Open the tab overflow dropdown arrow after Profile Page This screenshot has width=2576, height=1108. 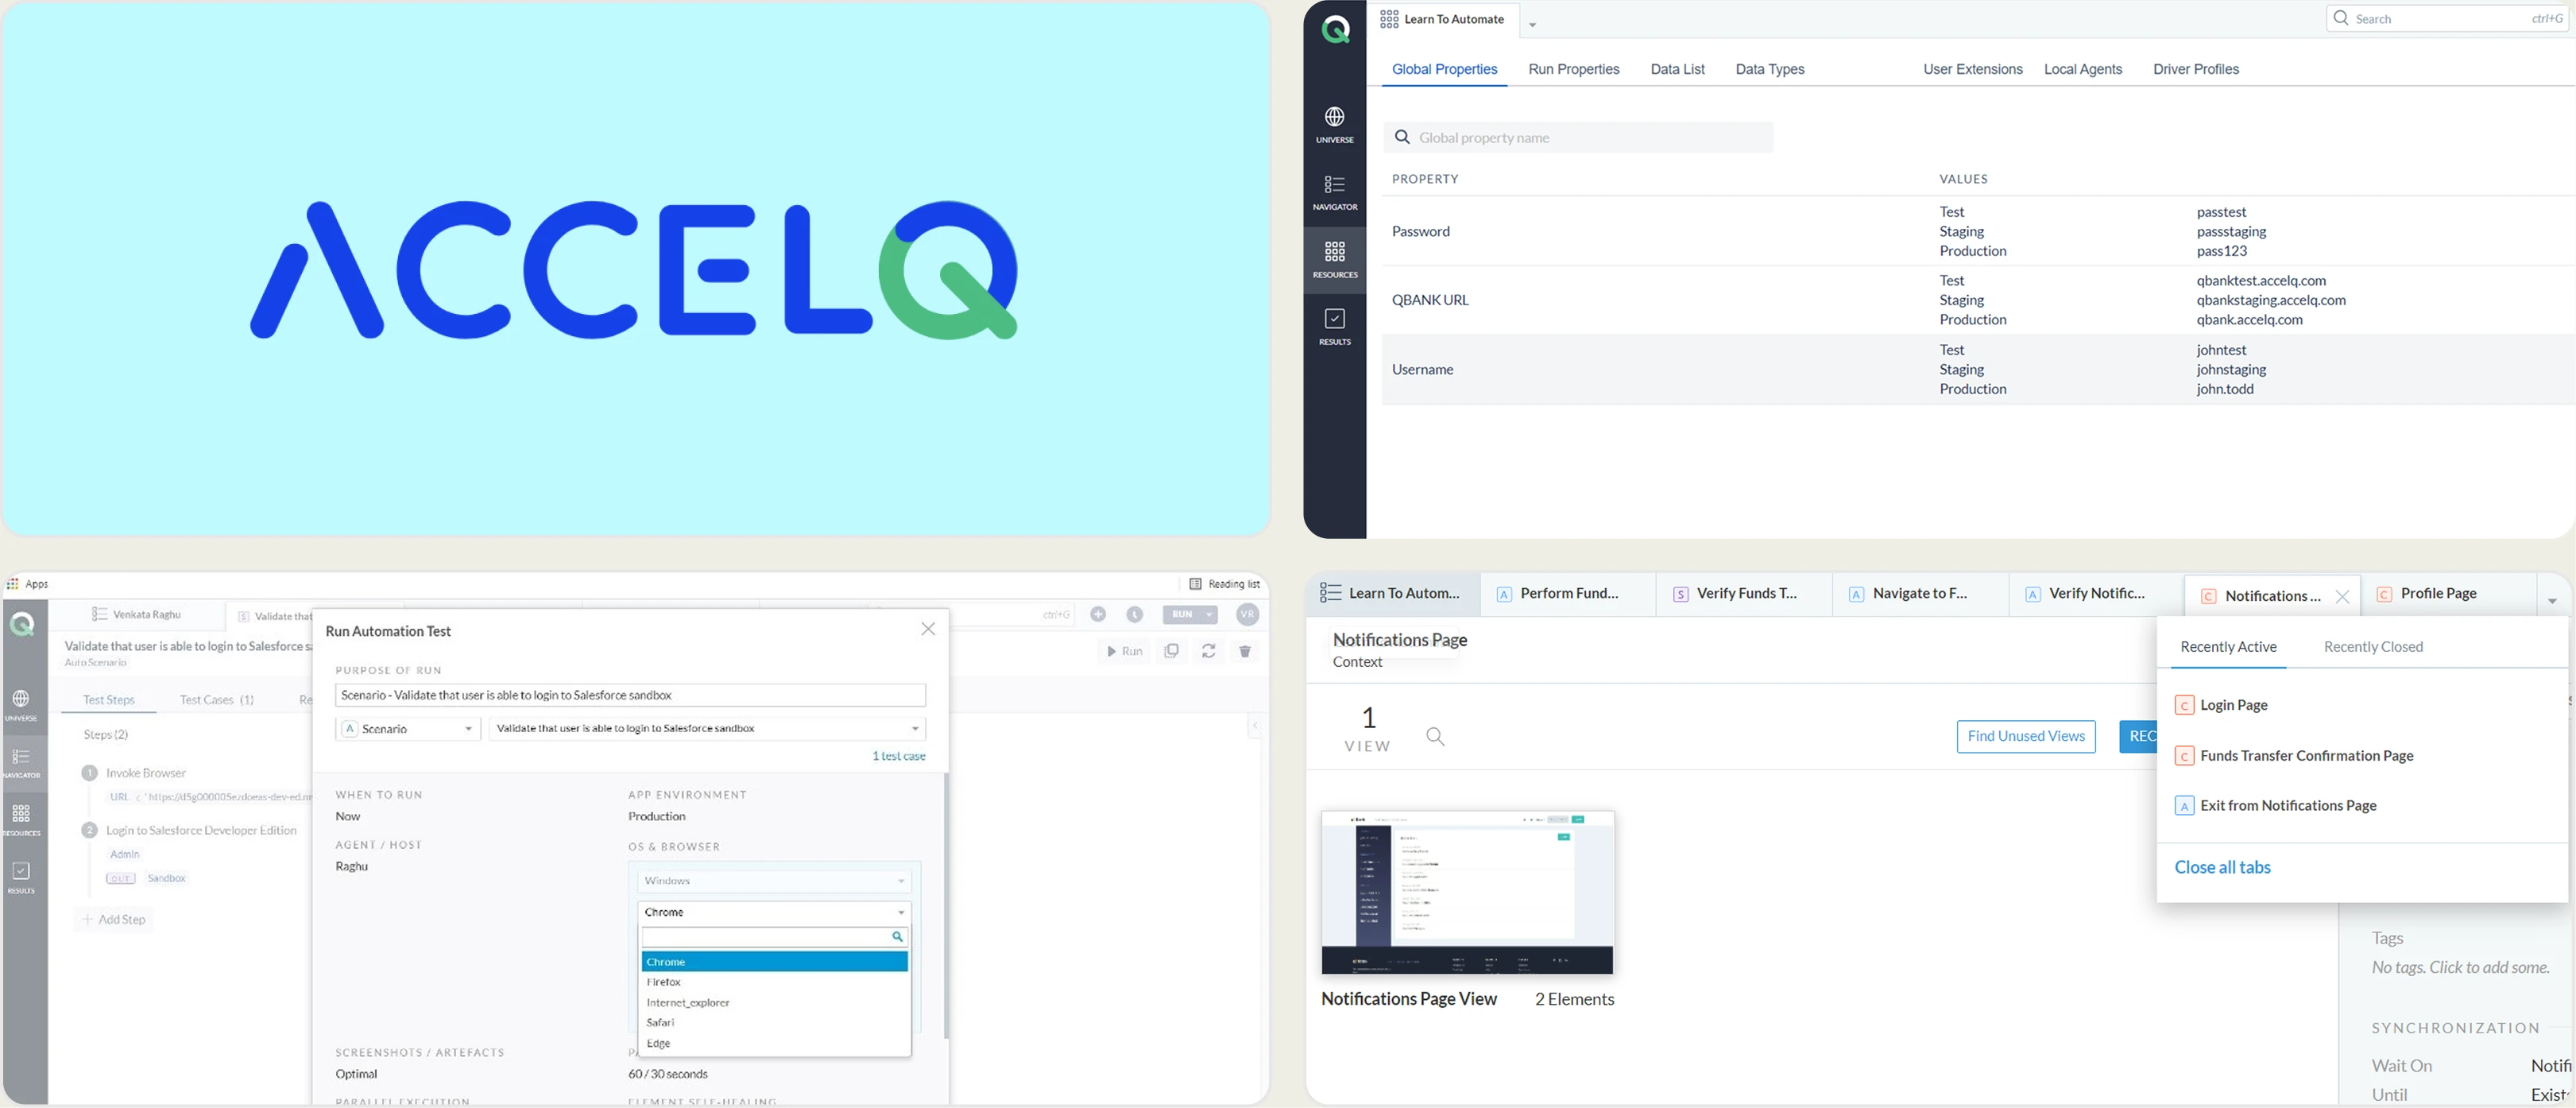2552,601
